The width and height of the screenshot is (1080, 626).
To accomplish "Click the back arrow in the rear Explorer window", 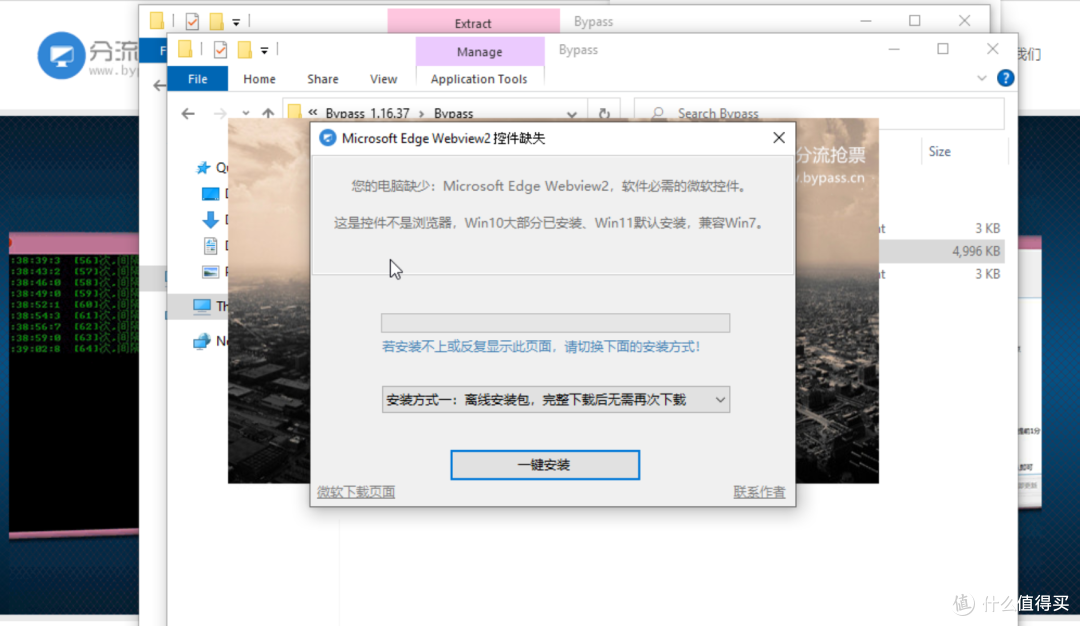I will (159, 85).
